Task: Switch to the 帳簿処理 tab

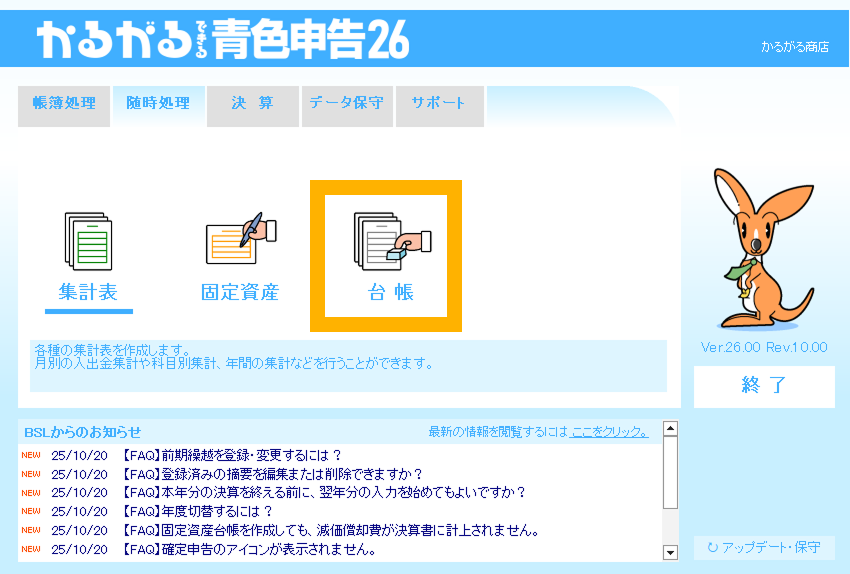Action: tap(64, 104)
